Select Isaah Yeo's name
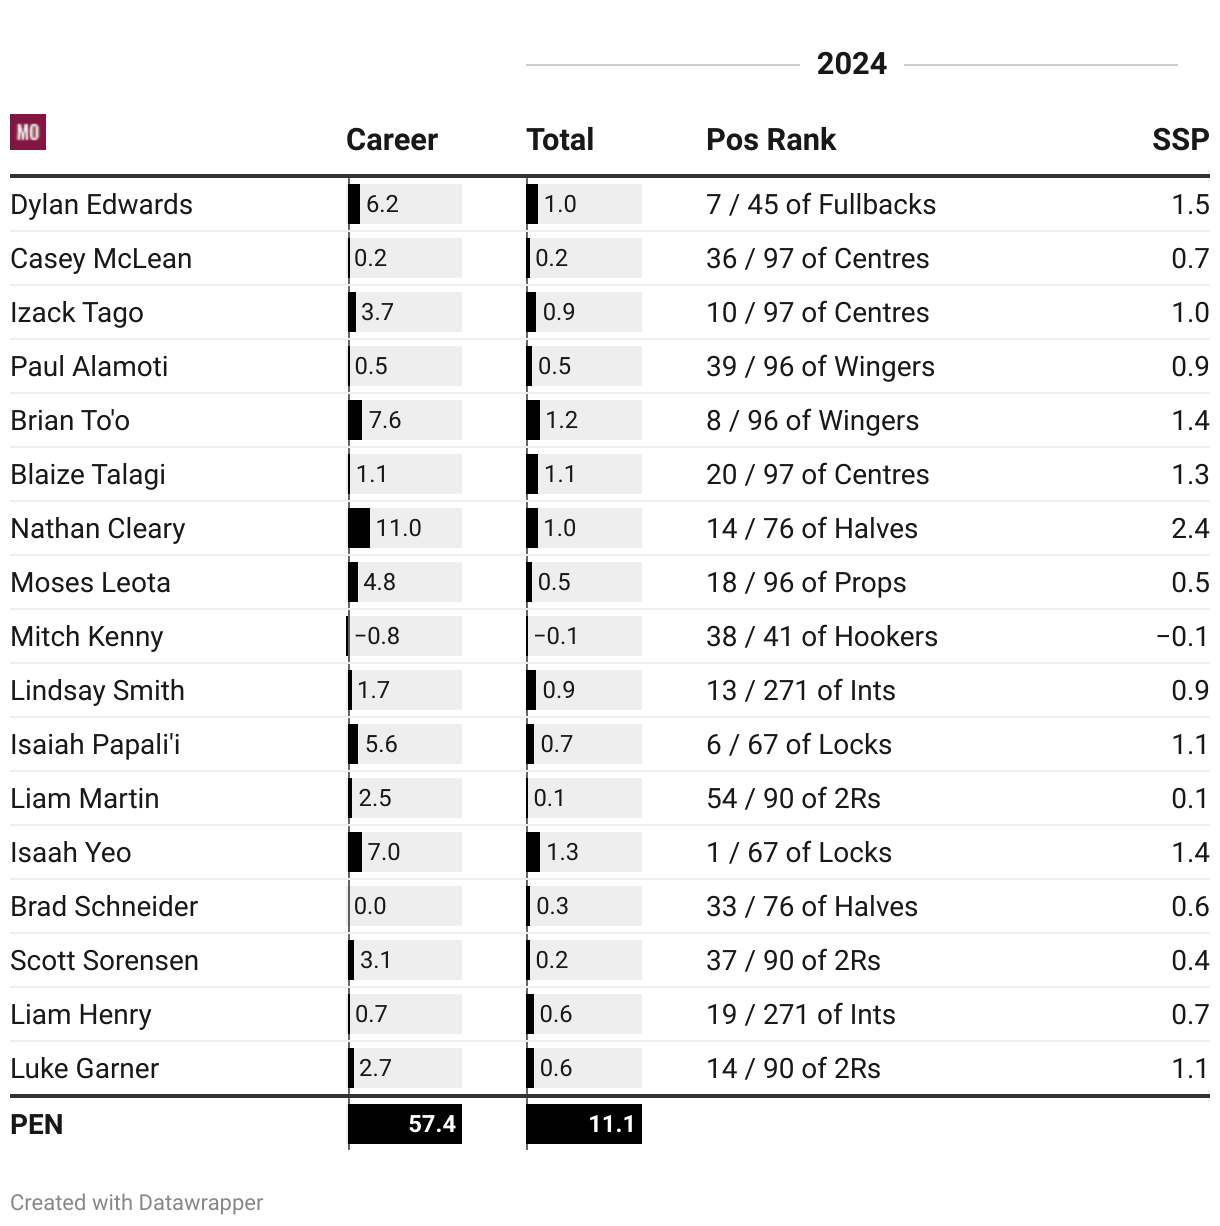Viewport: 1220px width, 1226px height. click(71, 852)
